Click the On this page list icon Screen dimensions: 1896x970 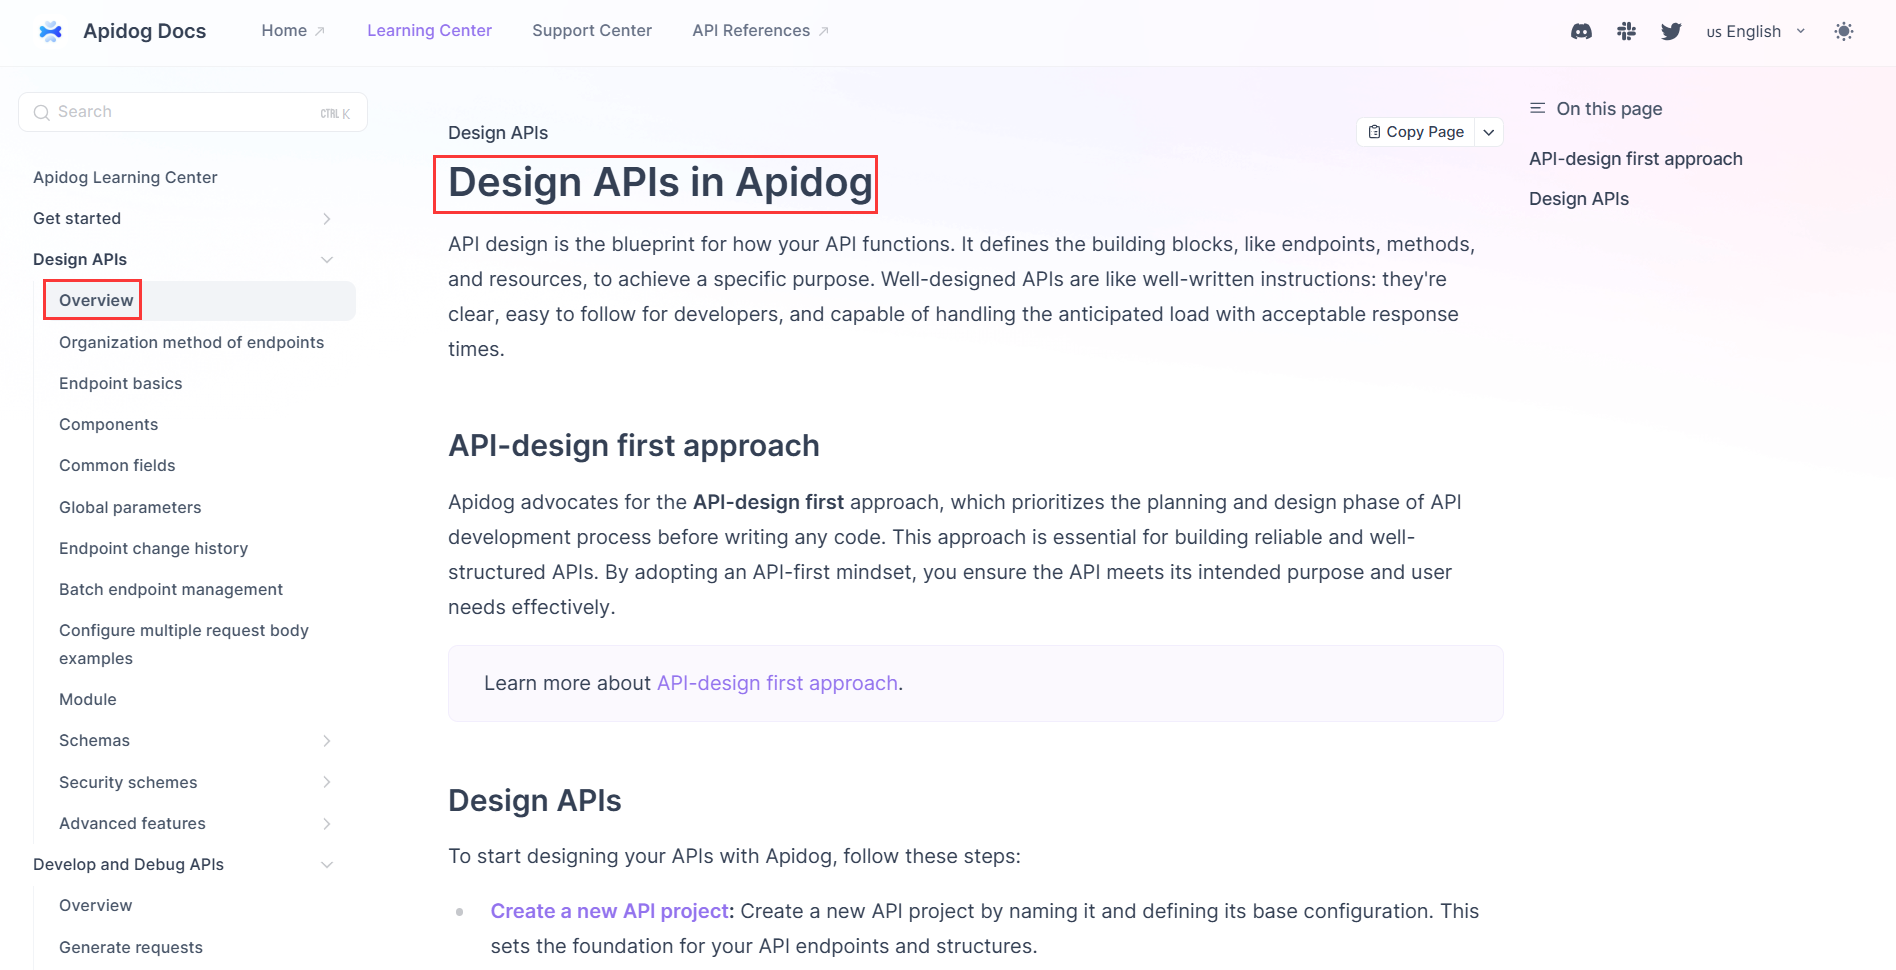[x=1538, y=108]
